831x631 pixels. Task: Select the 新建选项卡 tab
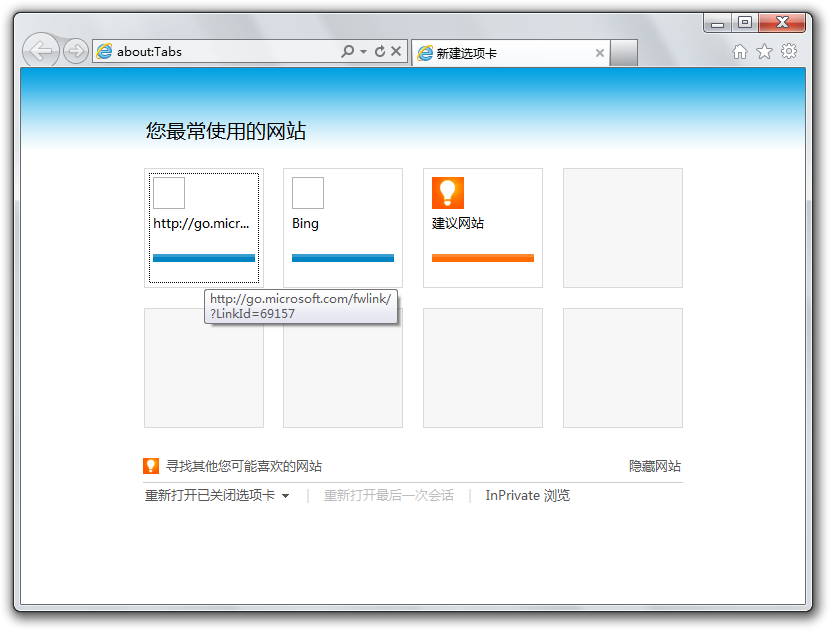[x=510, y=53]
